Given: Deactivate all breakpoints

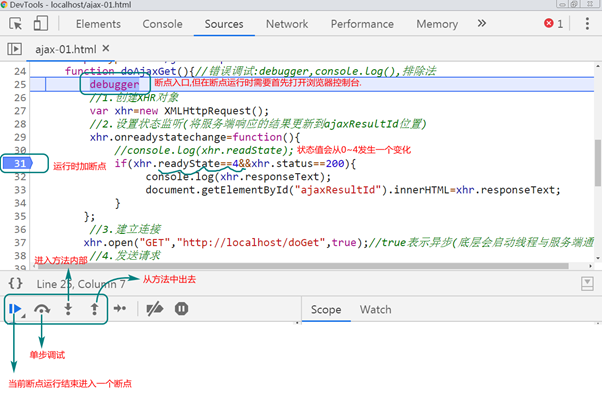Looking at the screenshot, I should click(x=155, y=309).
